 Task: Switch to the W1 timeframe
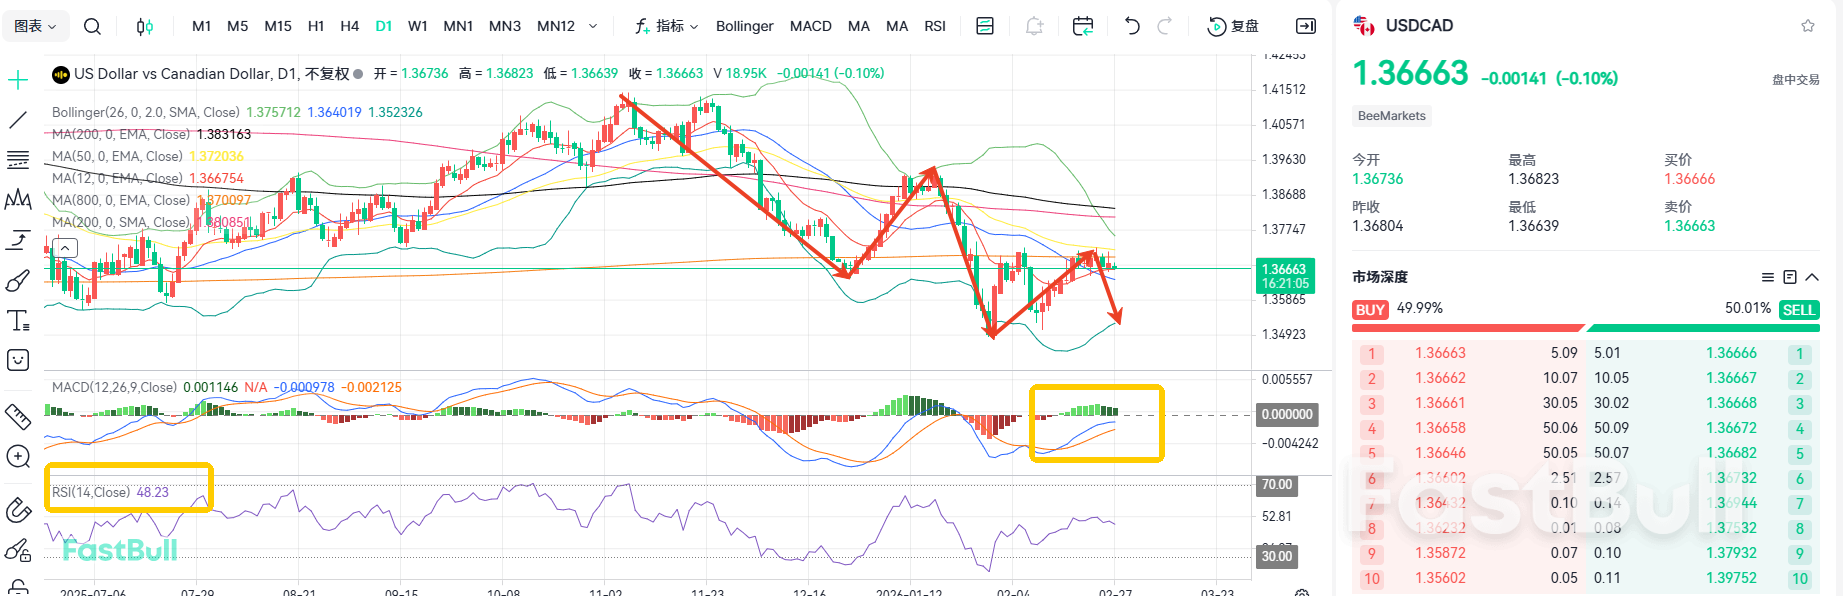418,26
